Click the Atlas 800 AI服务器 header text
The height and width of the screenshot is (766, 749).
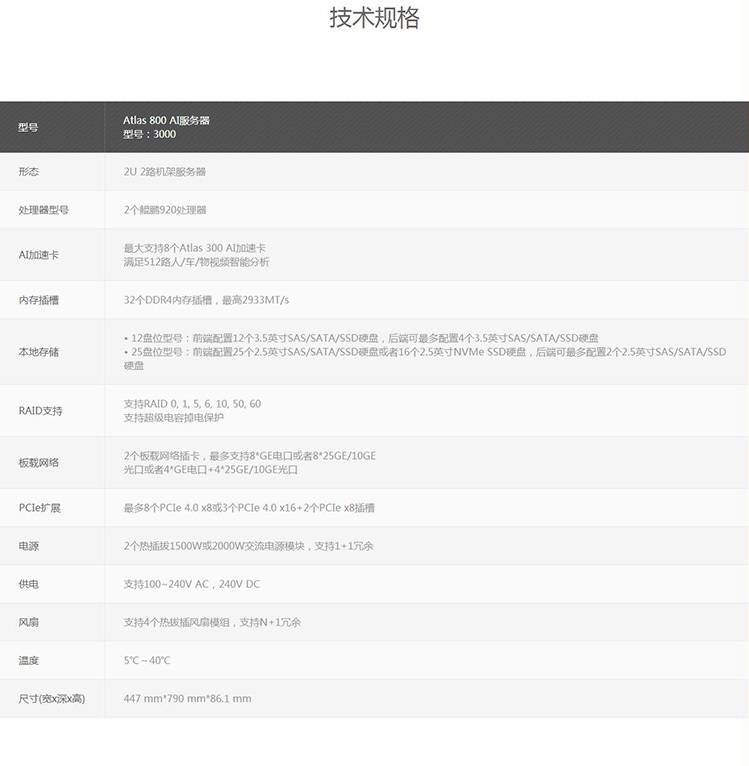pos(166,120)
